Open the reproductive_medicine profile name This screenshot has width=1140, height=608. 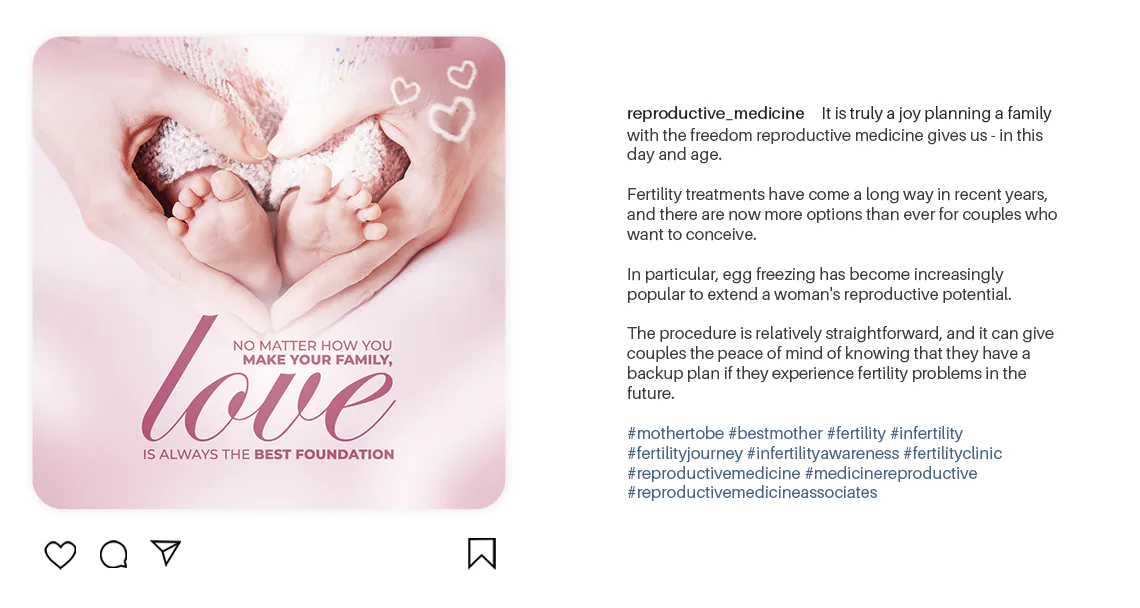[x=715, y=113]
